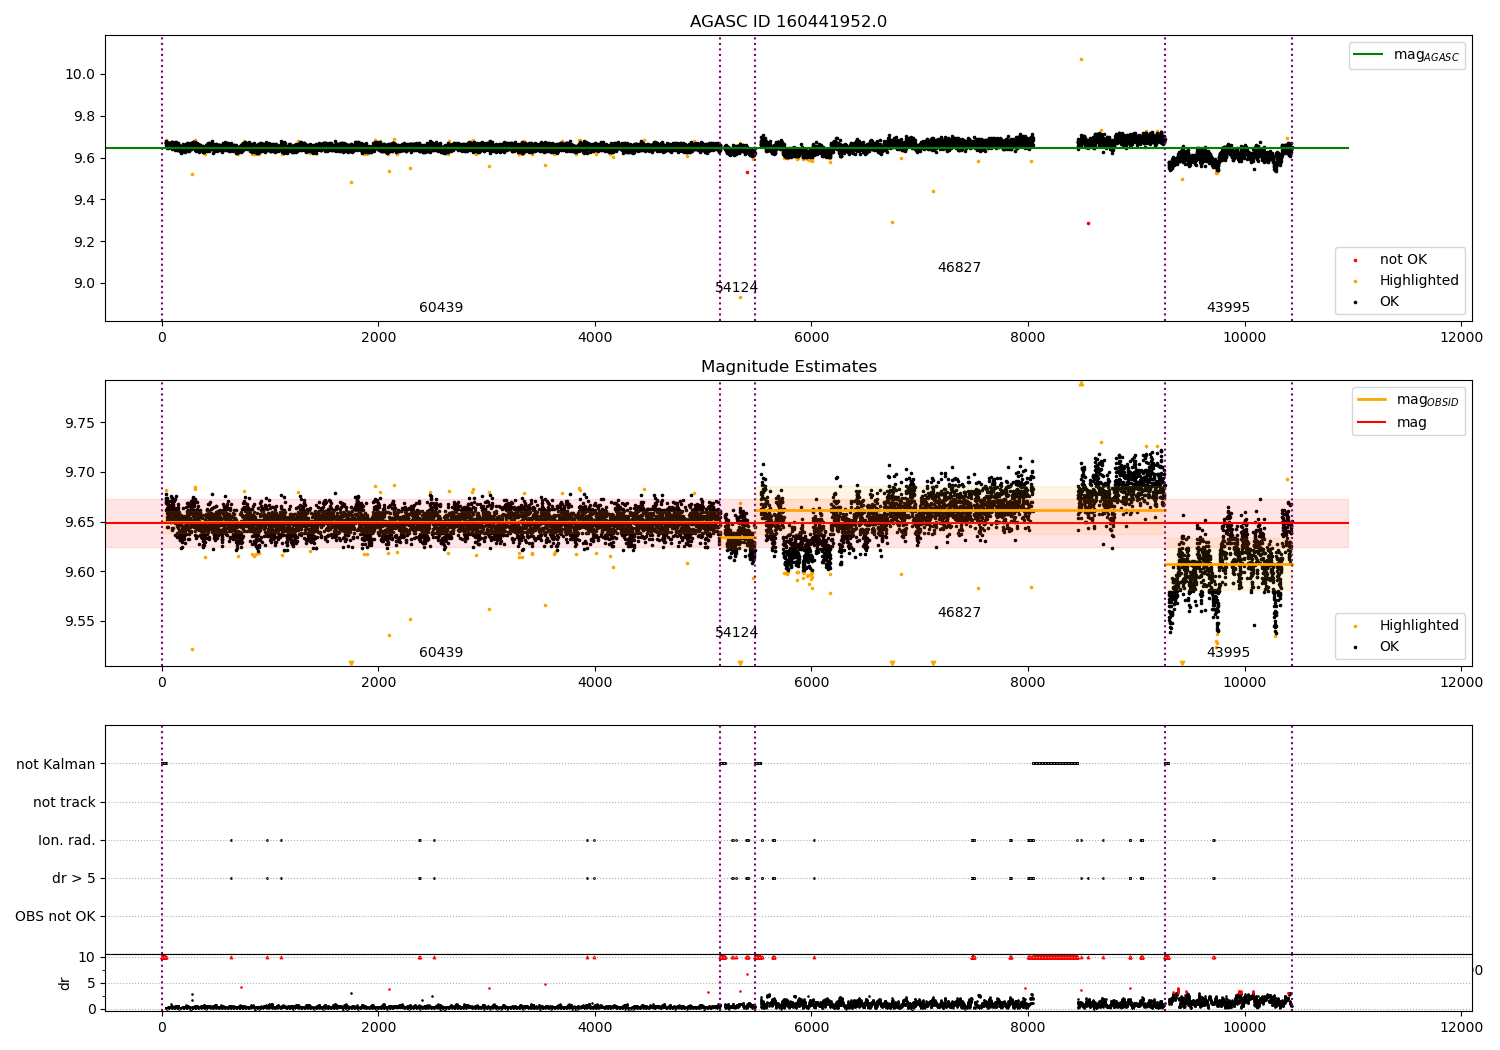Click the 2000 x-axis tick in bottom panel

[378, 1026]
